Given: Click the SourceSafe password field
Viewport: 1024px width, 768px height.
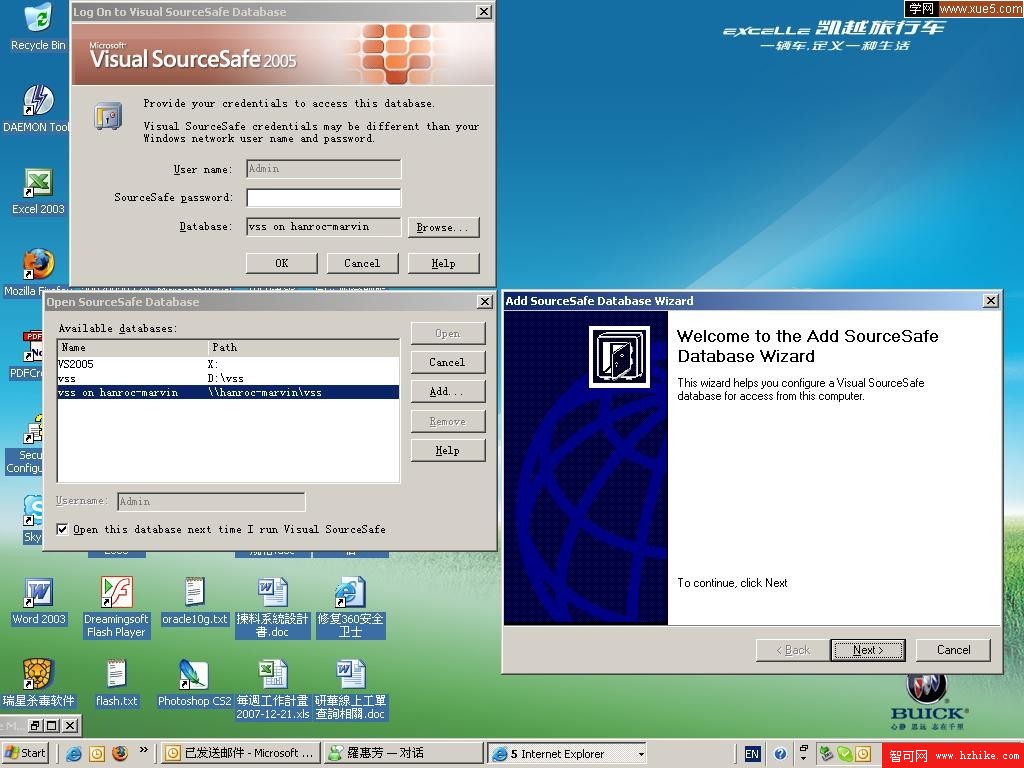Looking at the screenshot, I should point(324,197).
